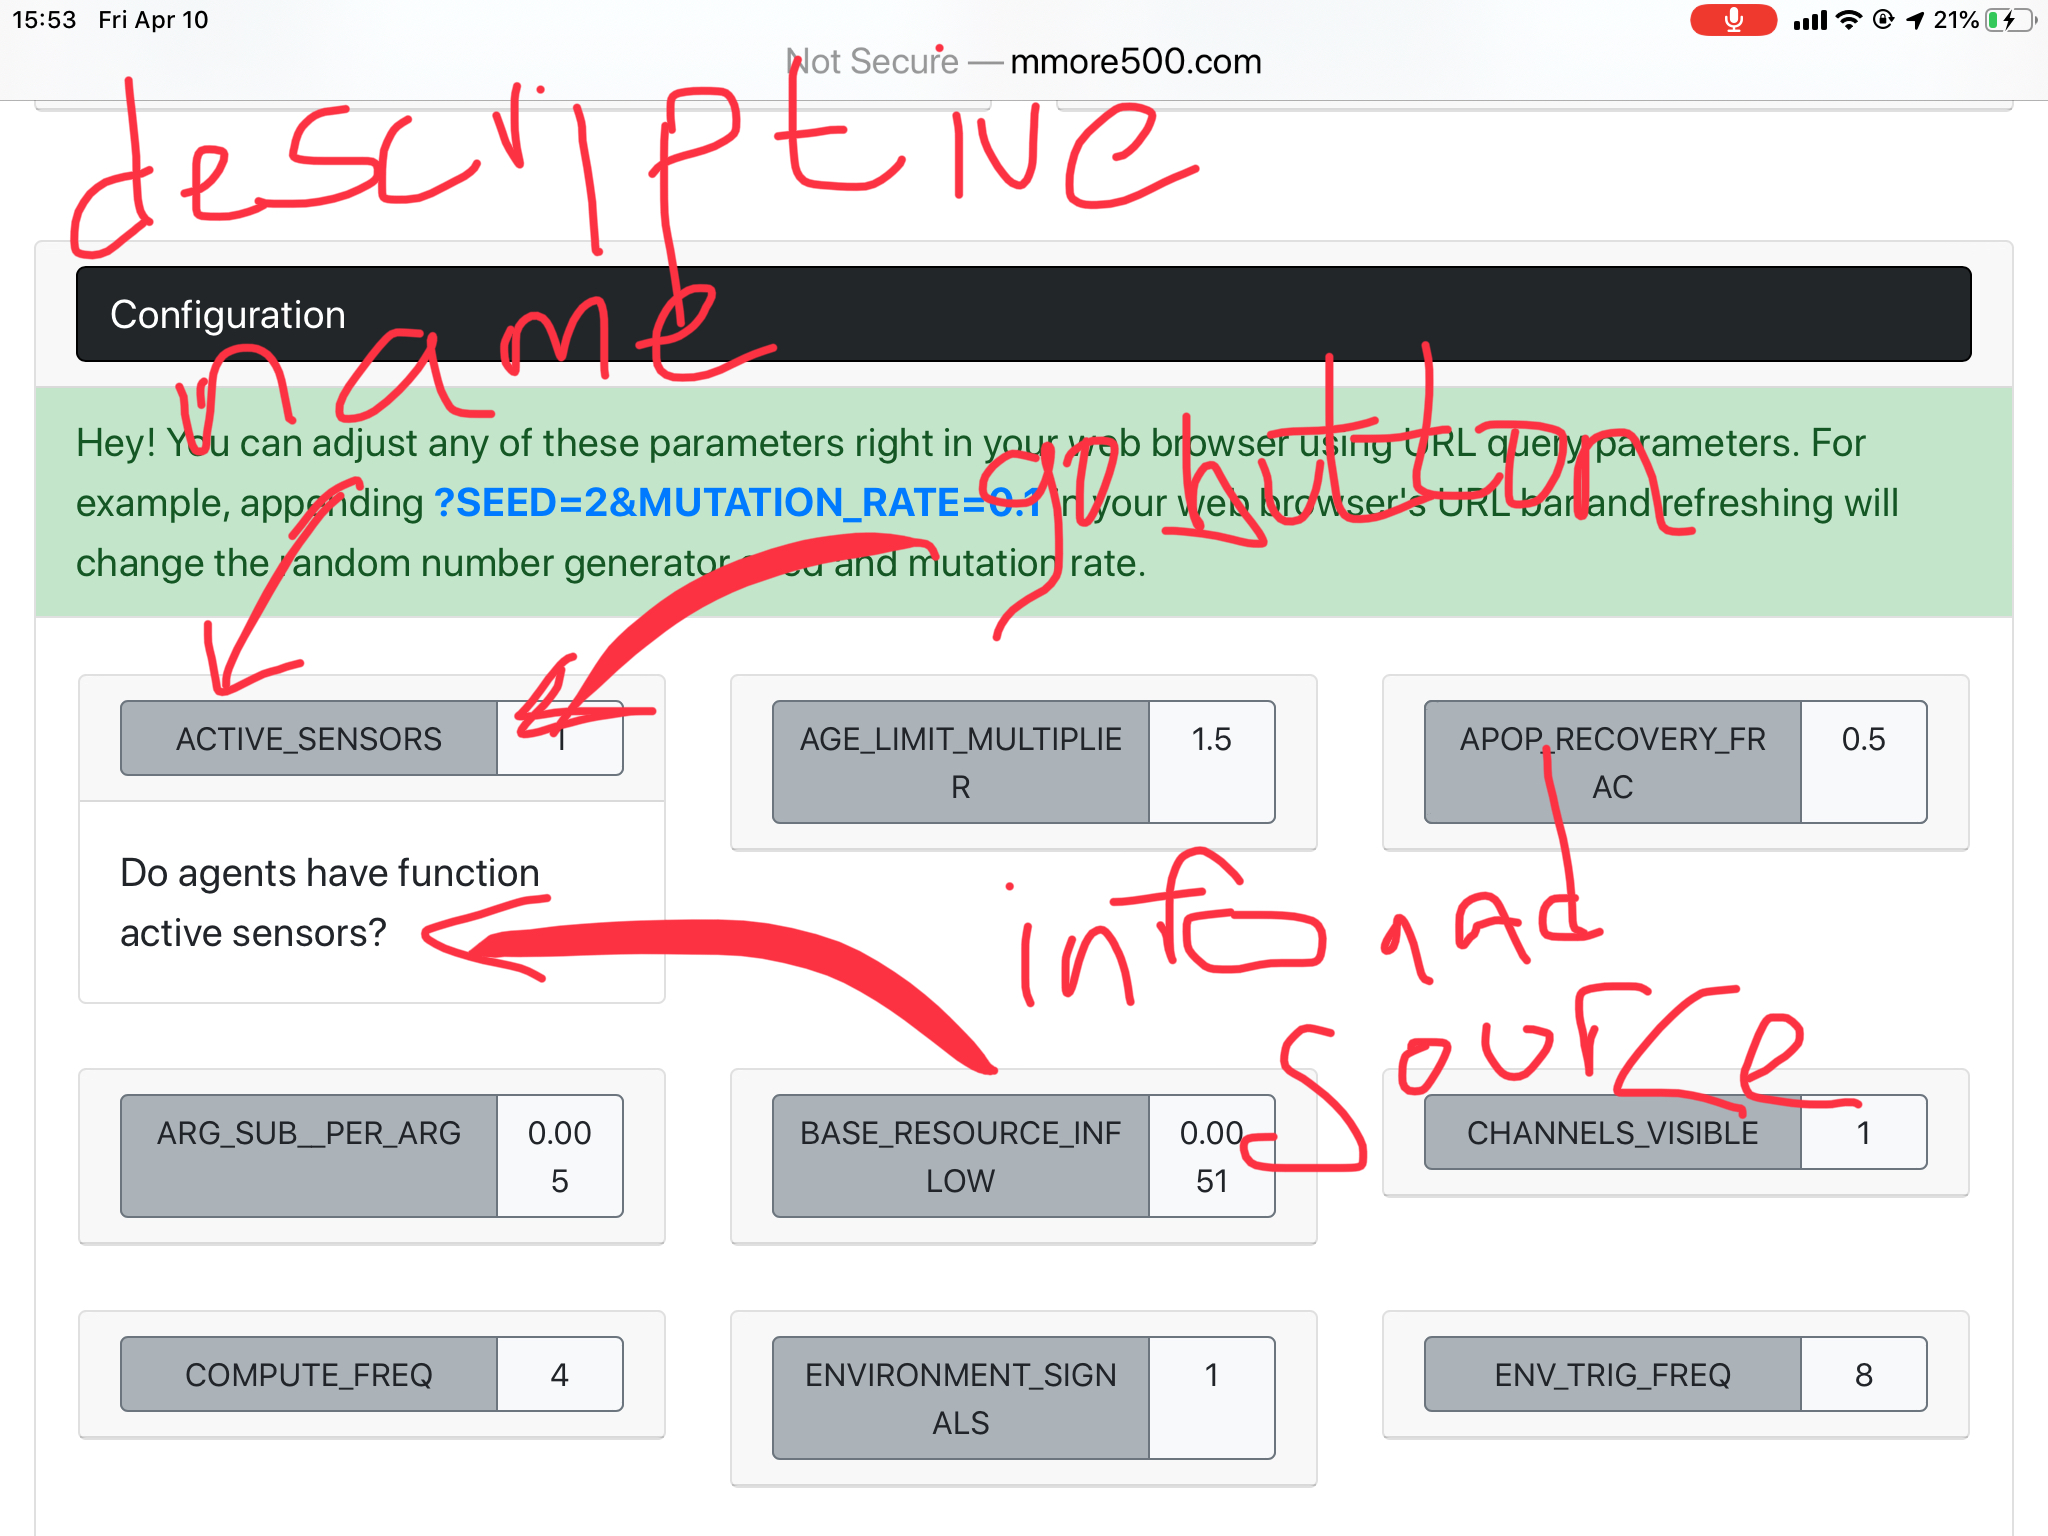Click the ENV_TRIG_FREQ value 8
The width and height of the screenshot is (2048, 1536).
(x=1863, y=1375)
